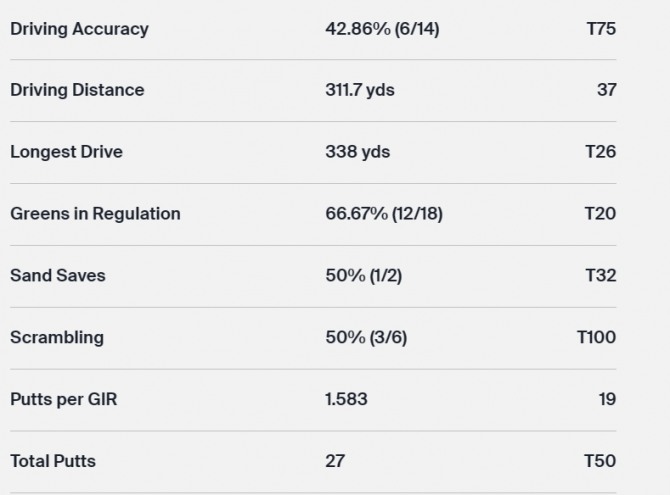Viewport: 670px width, 495px height.
Task: Select the 311.7 yds value
Action: [x=360, y=90]
